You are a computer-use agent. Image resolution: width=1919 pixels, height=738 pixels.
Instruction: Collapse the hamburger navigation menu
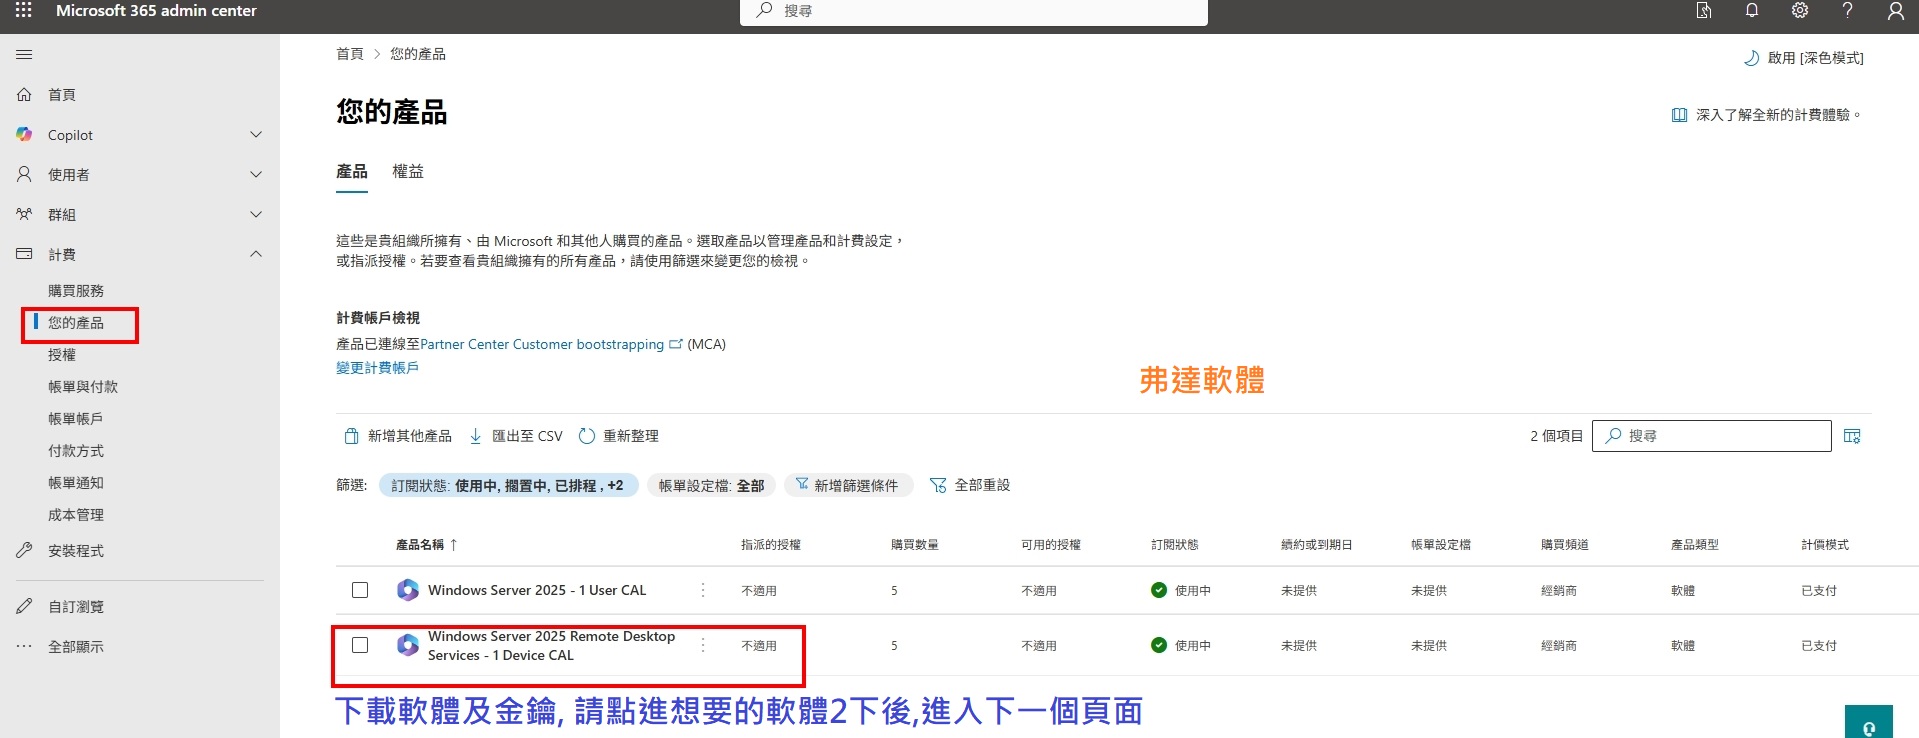point(24,55)
